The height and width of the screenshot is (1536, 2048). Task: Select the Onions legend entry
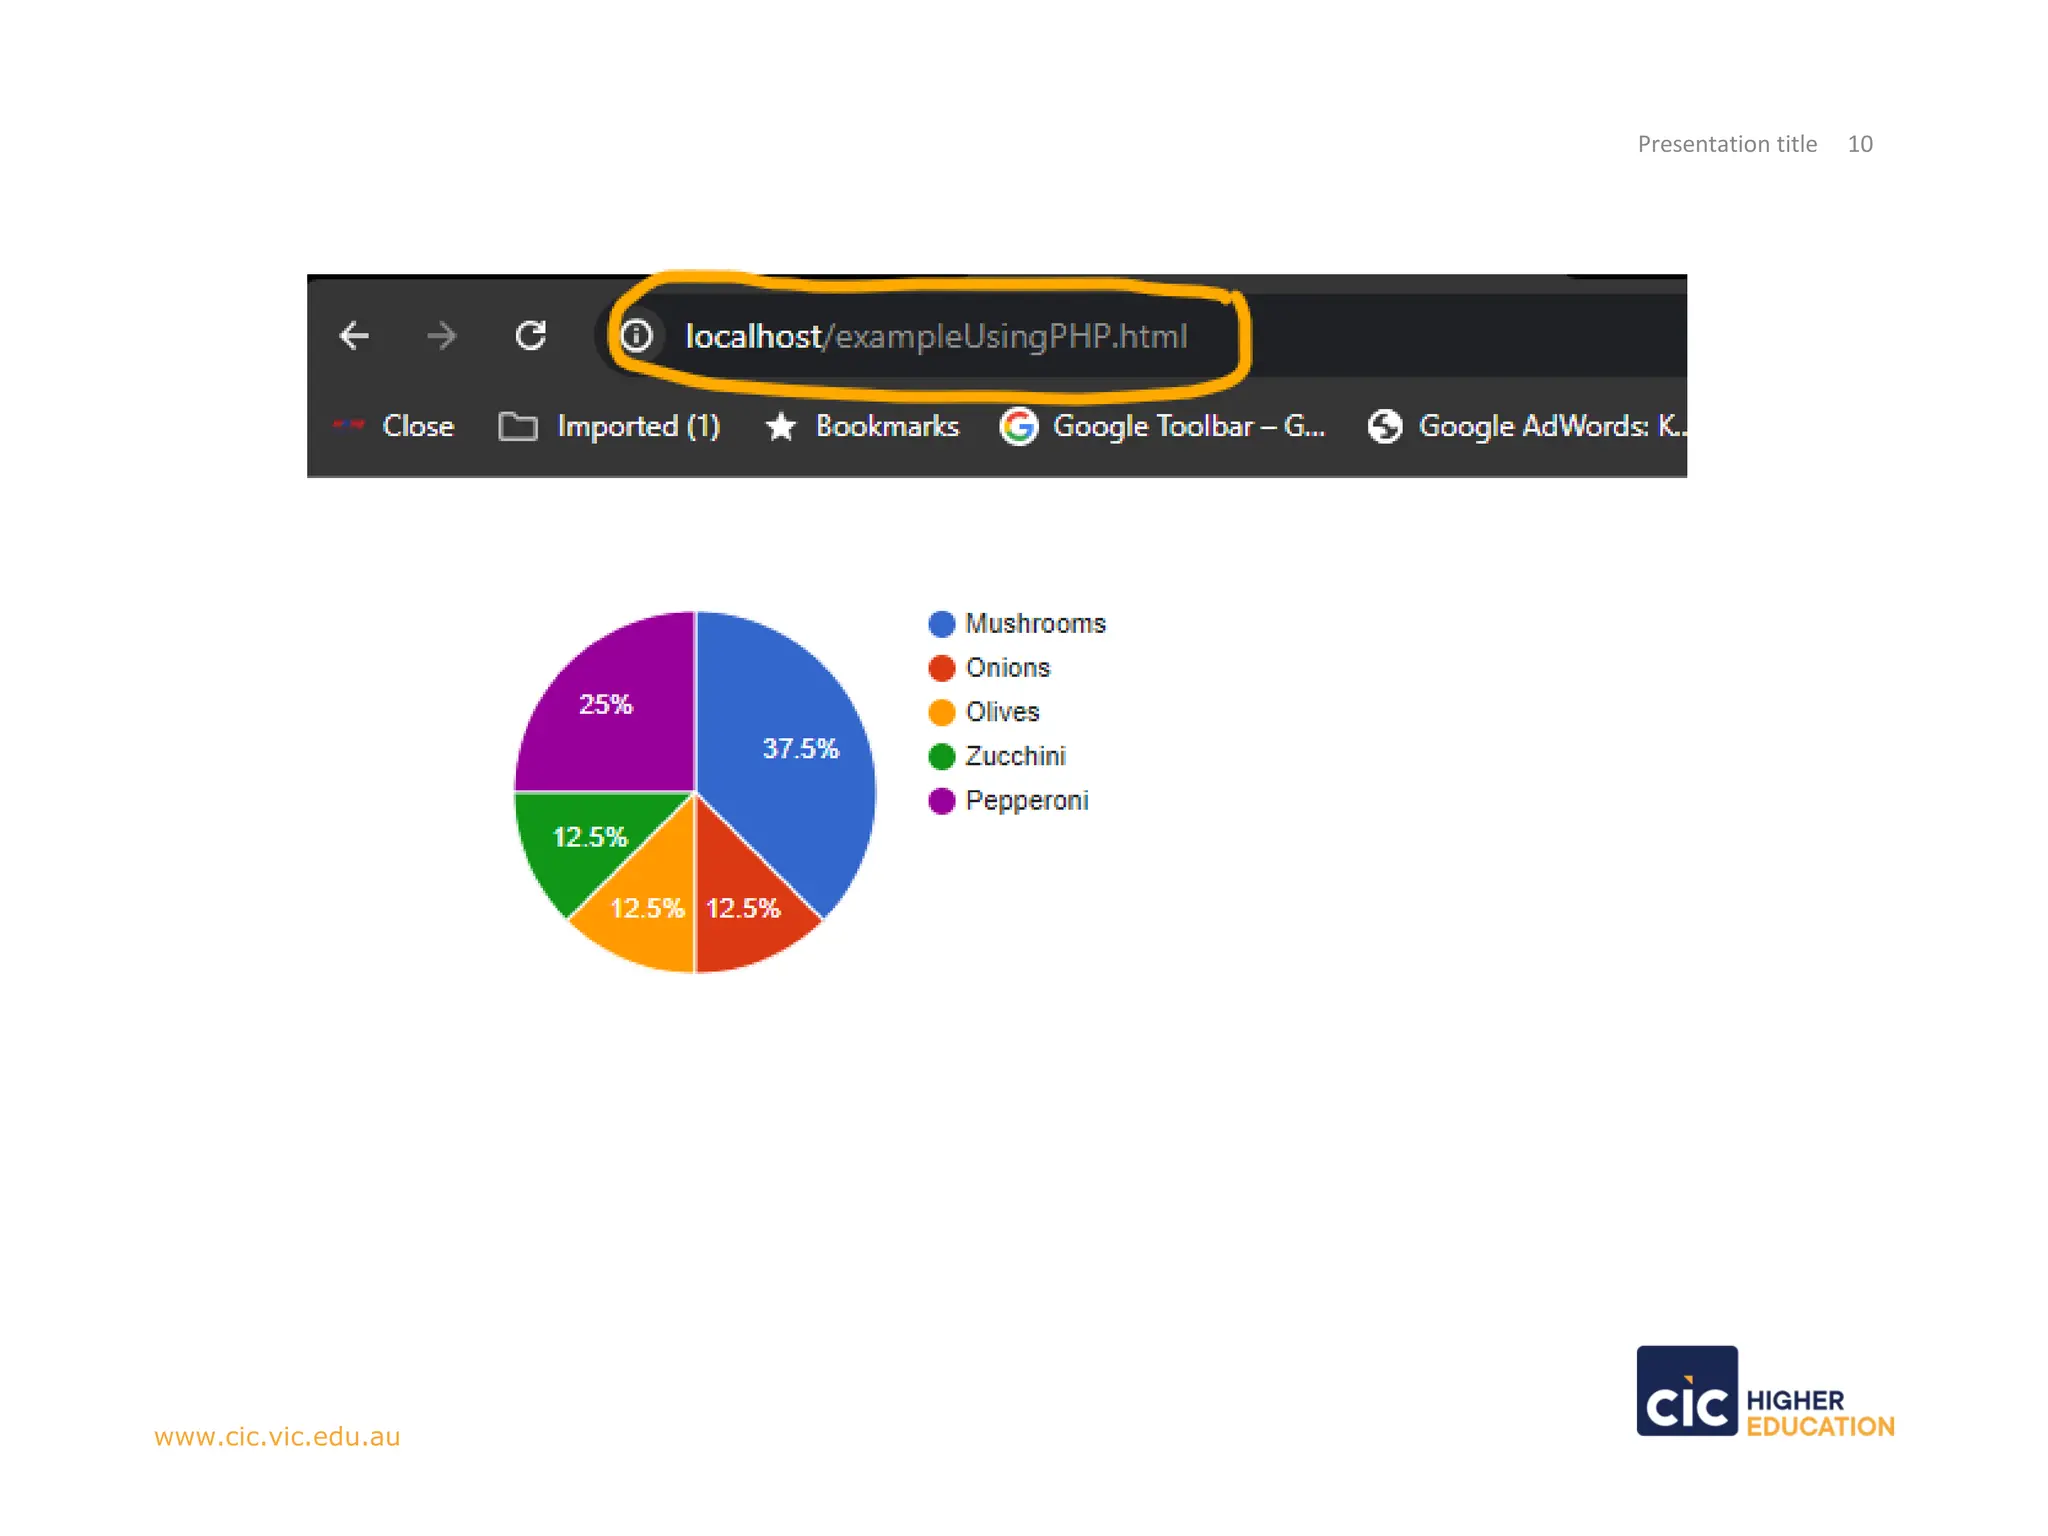click(x=1007, y=668)
